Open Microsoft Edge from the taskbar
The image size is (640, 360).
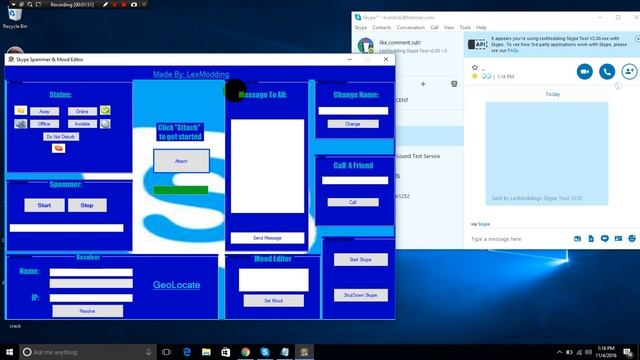pyautogui.click(x=187, y=352)
